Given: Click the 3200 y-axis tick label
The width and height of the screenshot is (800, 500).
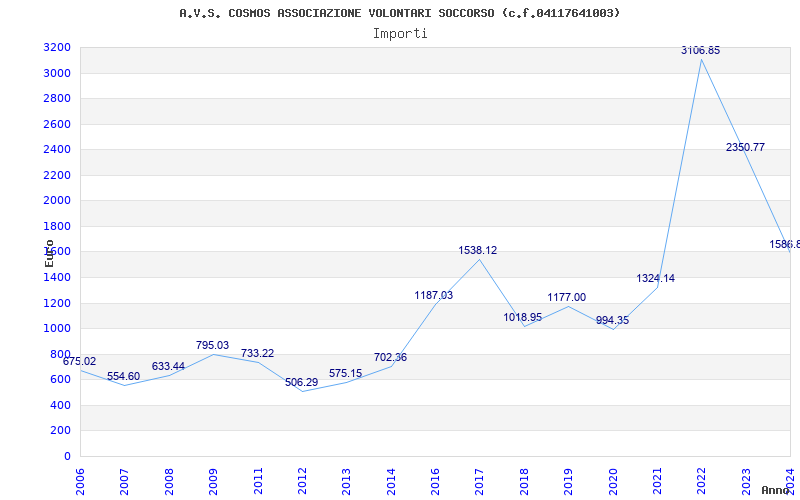Looking at the screenshot, I should (57, 48).
